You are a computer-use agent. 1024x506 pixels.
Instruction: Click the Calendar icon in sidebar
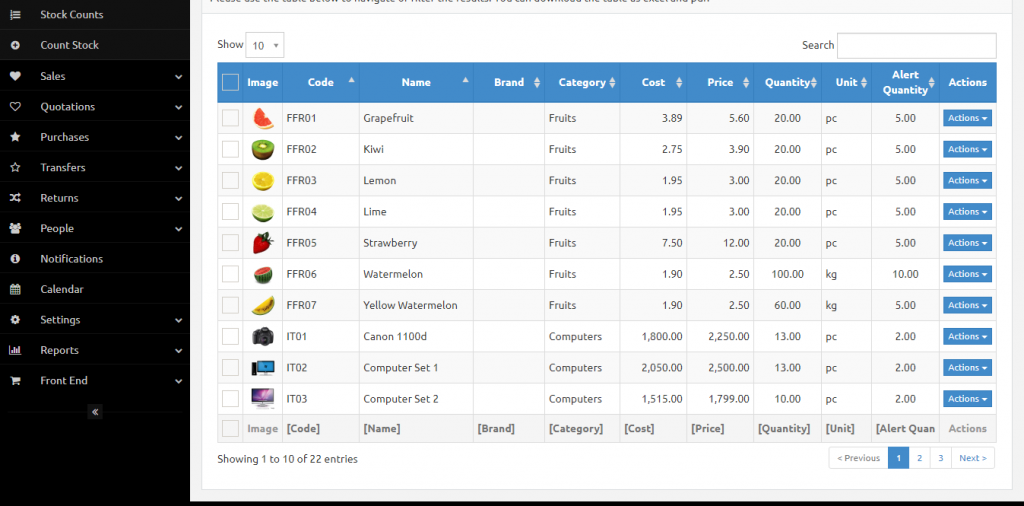coord(15,289)
